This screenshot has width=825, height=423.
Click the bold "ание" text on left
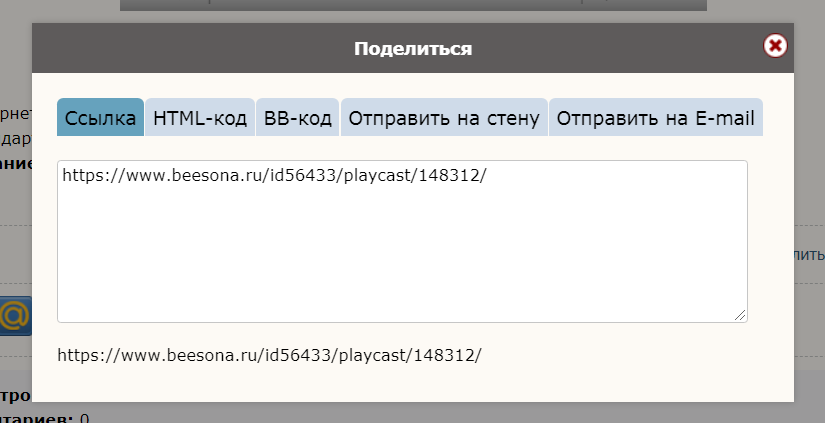coord(15,163)
